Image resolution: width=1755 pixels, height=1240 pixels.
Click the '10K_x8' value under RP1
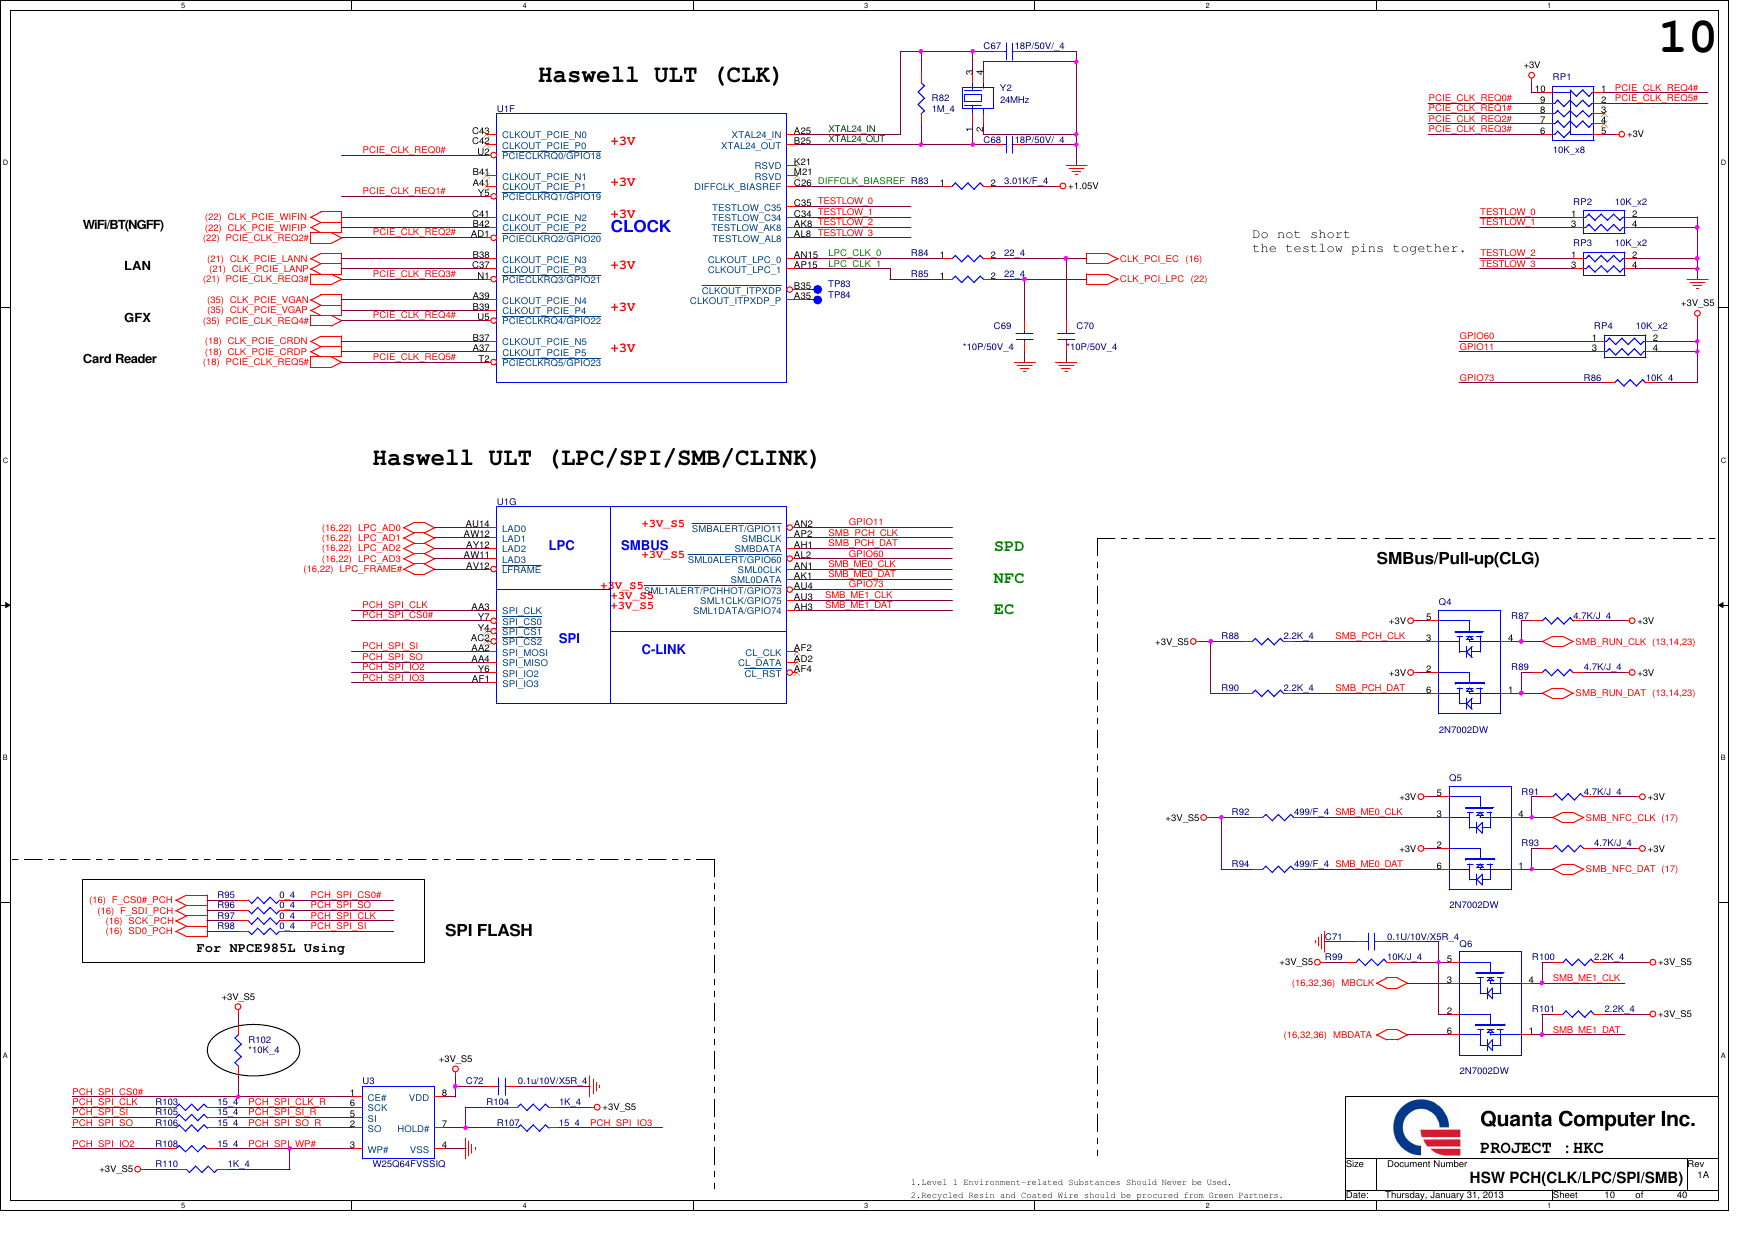(1568, 150)
